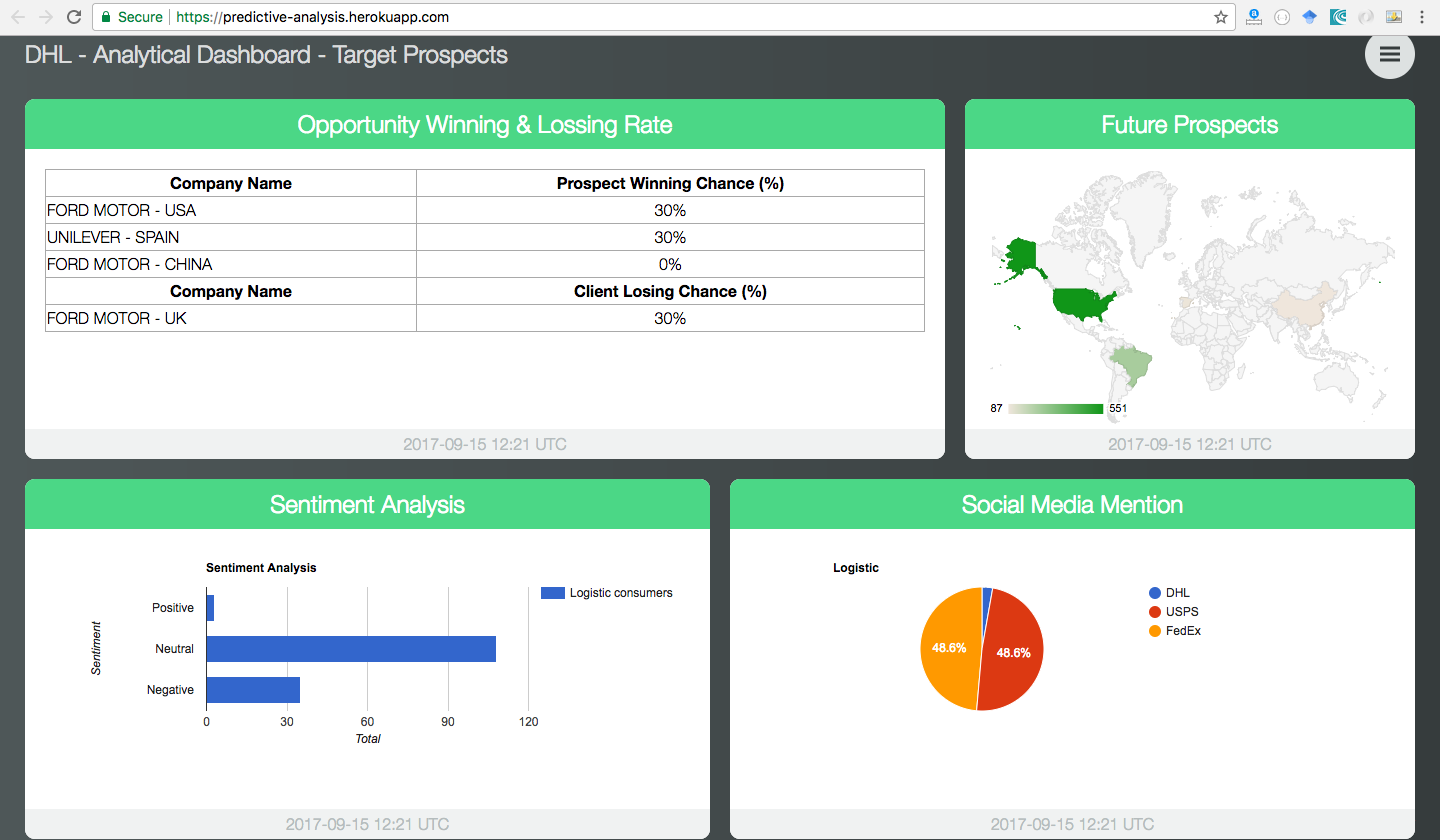This screenshot has width=1440, height=840.
Task: Click the USPS legend label
Action: click(1182, 612)
